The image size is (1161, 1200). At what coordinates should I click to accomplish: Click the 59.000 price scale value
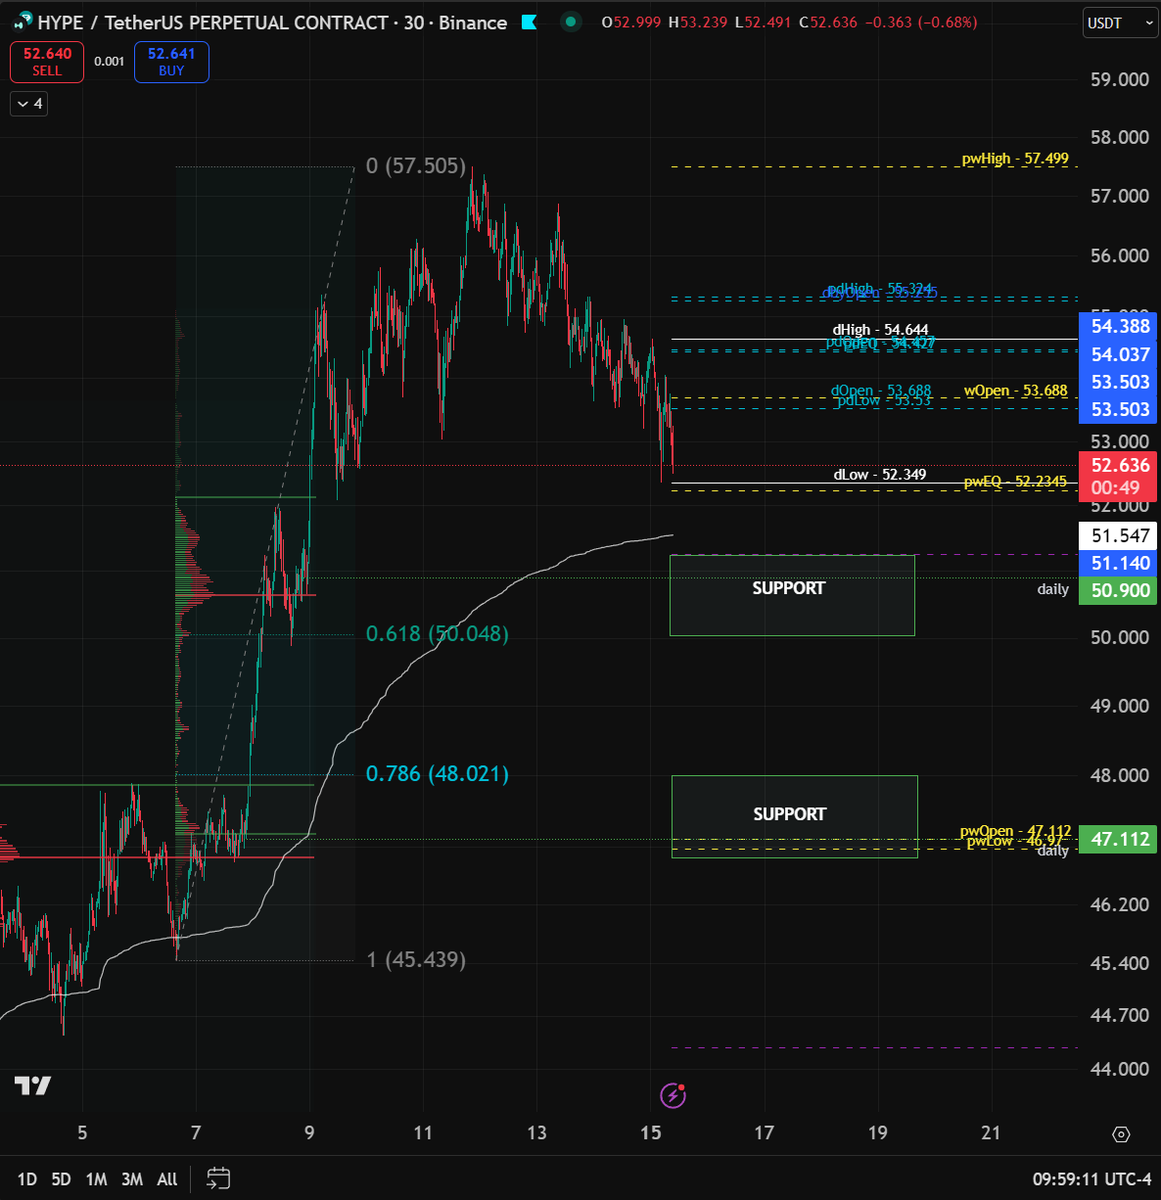[1119, 80]
